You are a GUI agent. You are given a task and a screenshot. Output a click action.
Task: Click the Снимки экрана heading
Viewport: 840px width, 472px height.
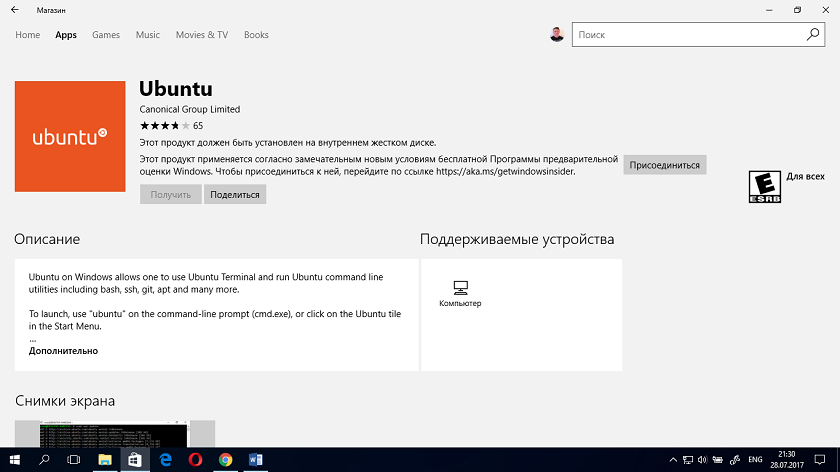[x=65, y=401]
